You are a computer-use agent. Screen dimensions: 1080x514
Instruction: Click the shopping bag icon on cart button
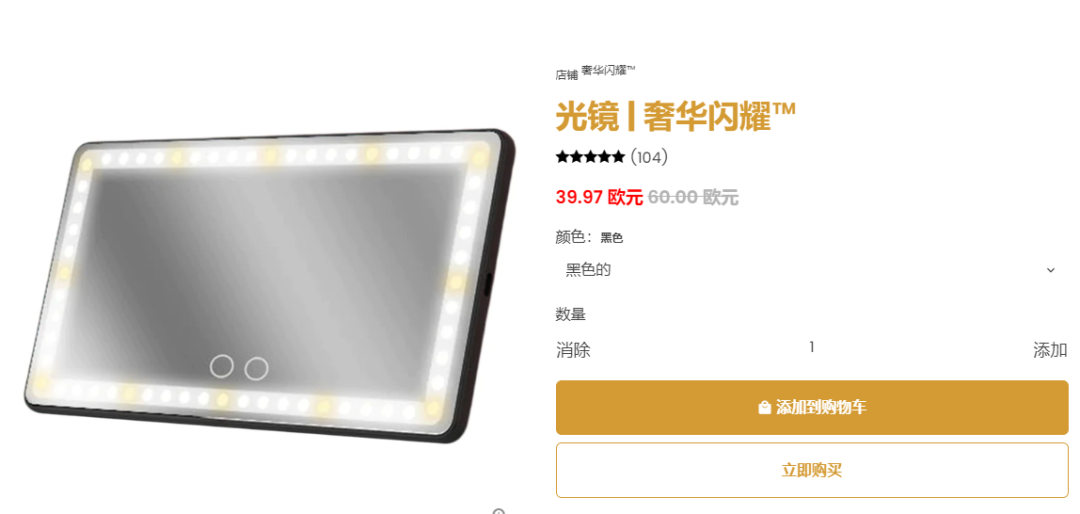click(x=764, y=408)
